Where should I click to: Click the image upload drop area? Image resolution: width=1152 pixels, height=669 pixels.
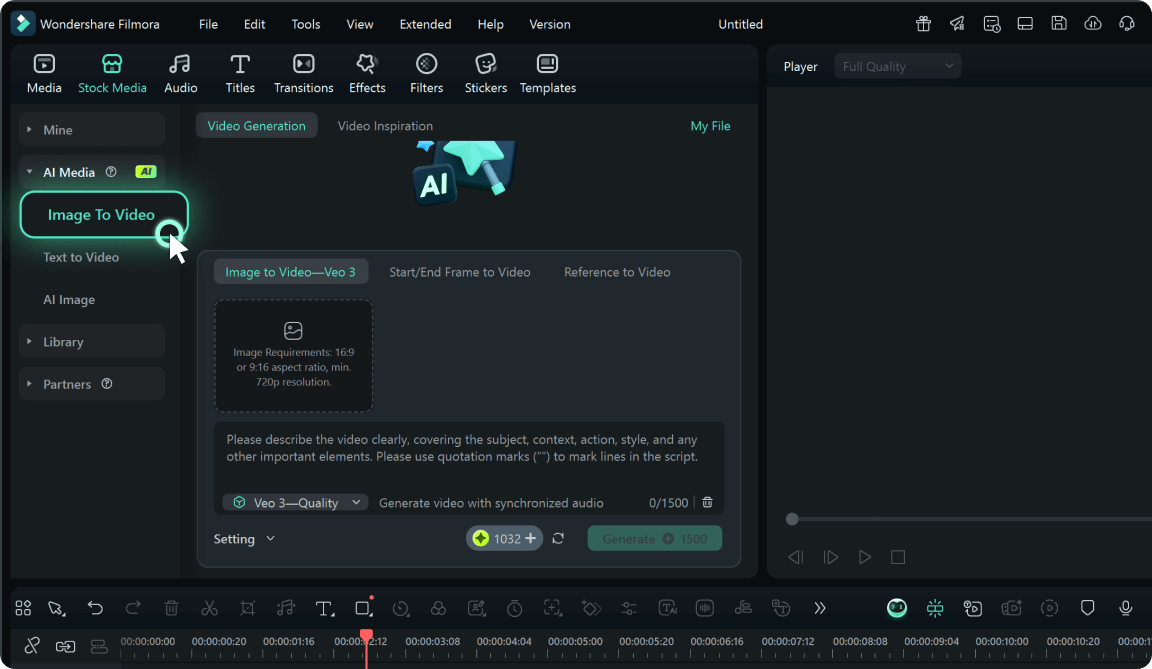(x=293, y=355)
